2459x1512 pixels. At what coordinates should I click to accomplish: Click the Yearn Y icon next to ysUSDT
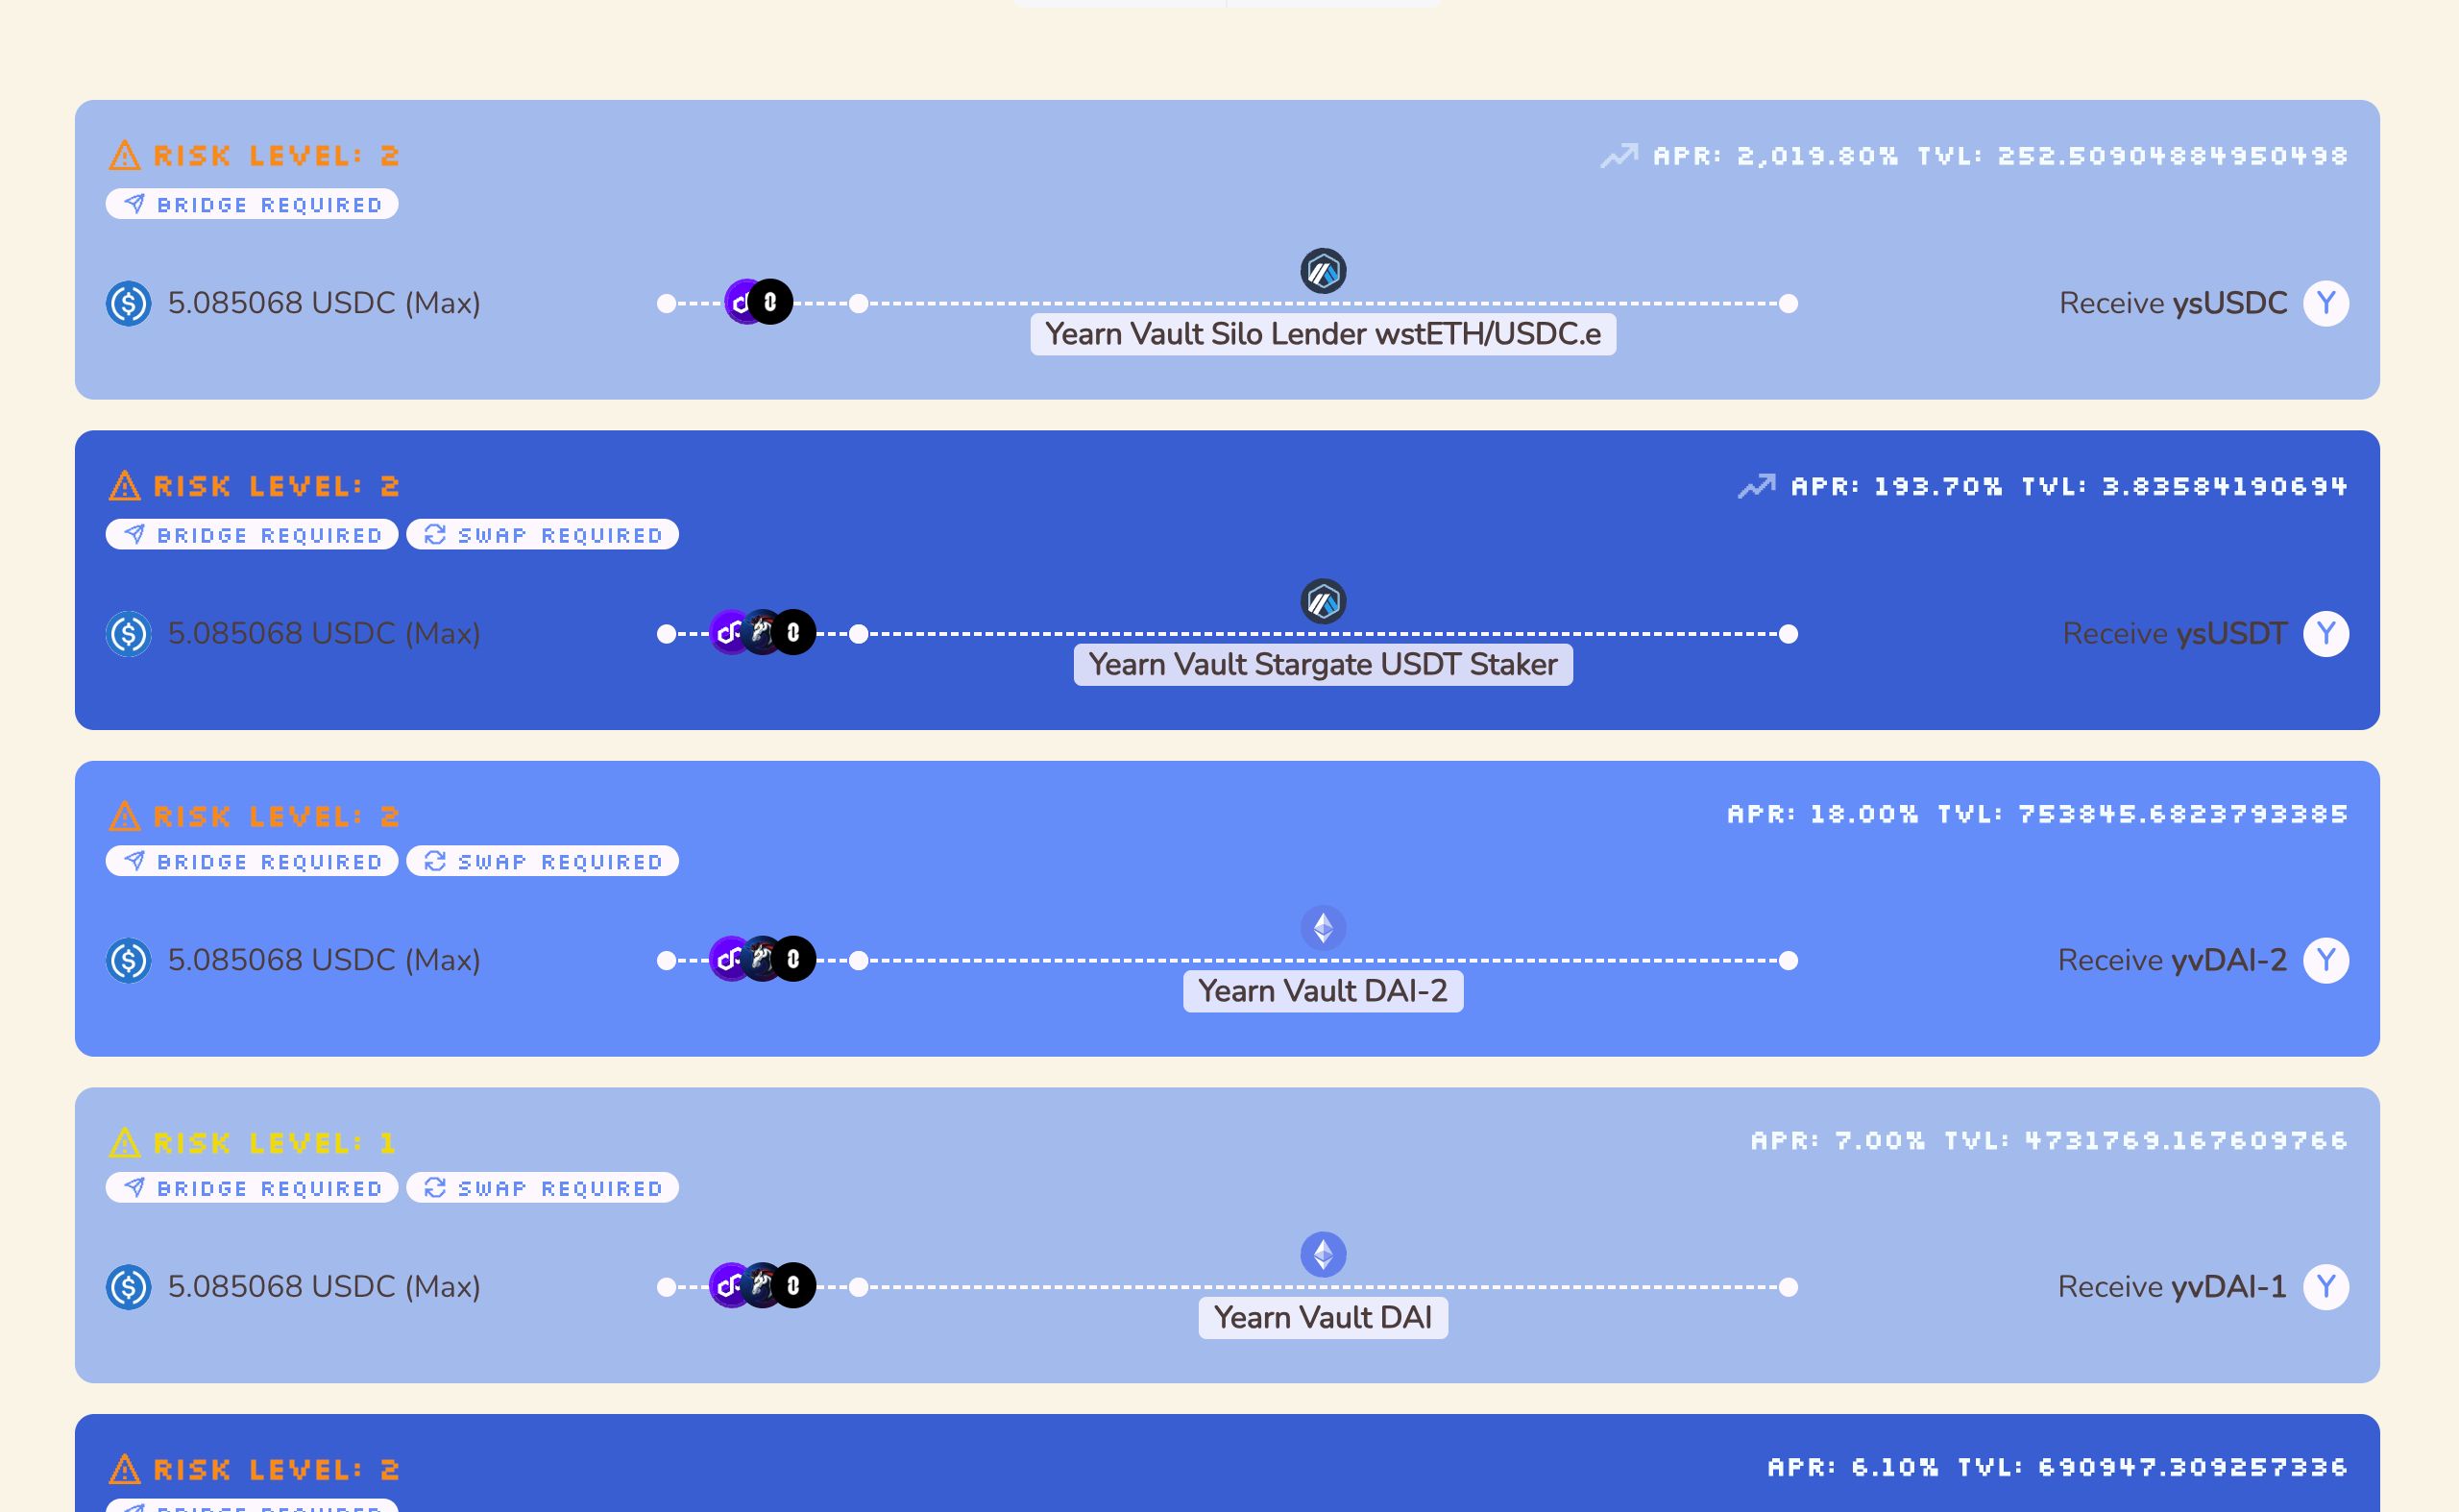coord(2326,634)
